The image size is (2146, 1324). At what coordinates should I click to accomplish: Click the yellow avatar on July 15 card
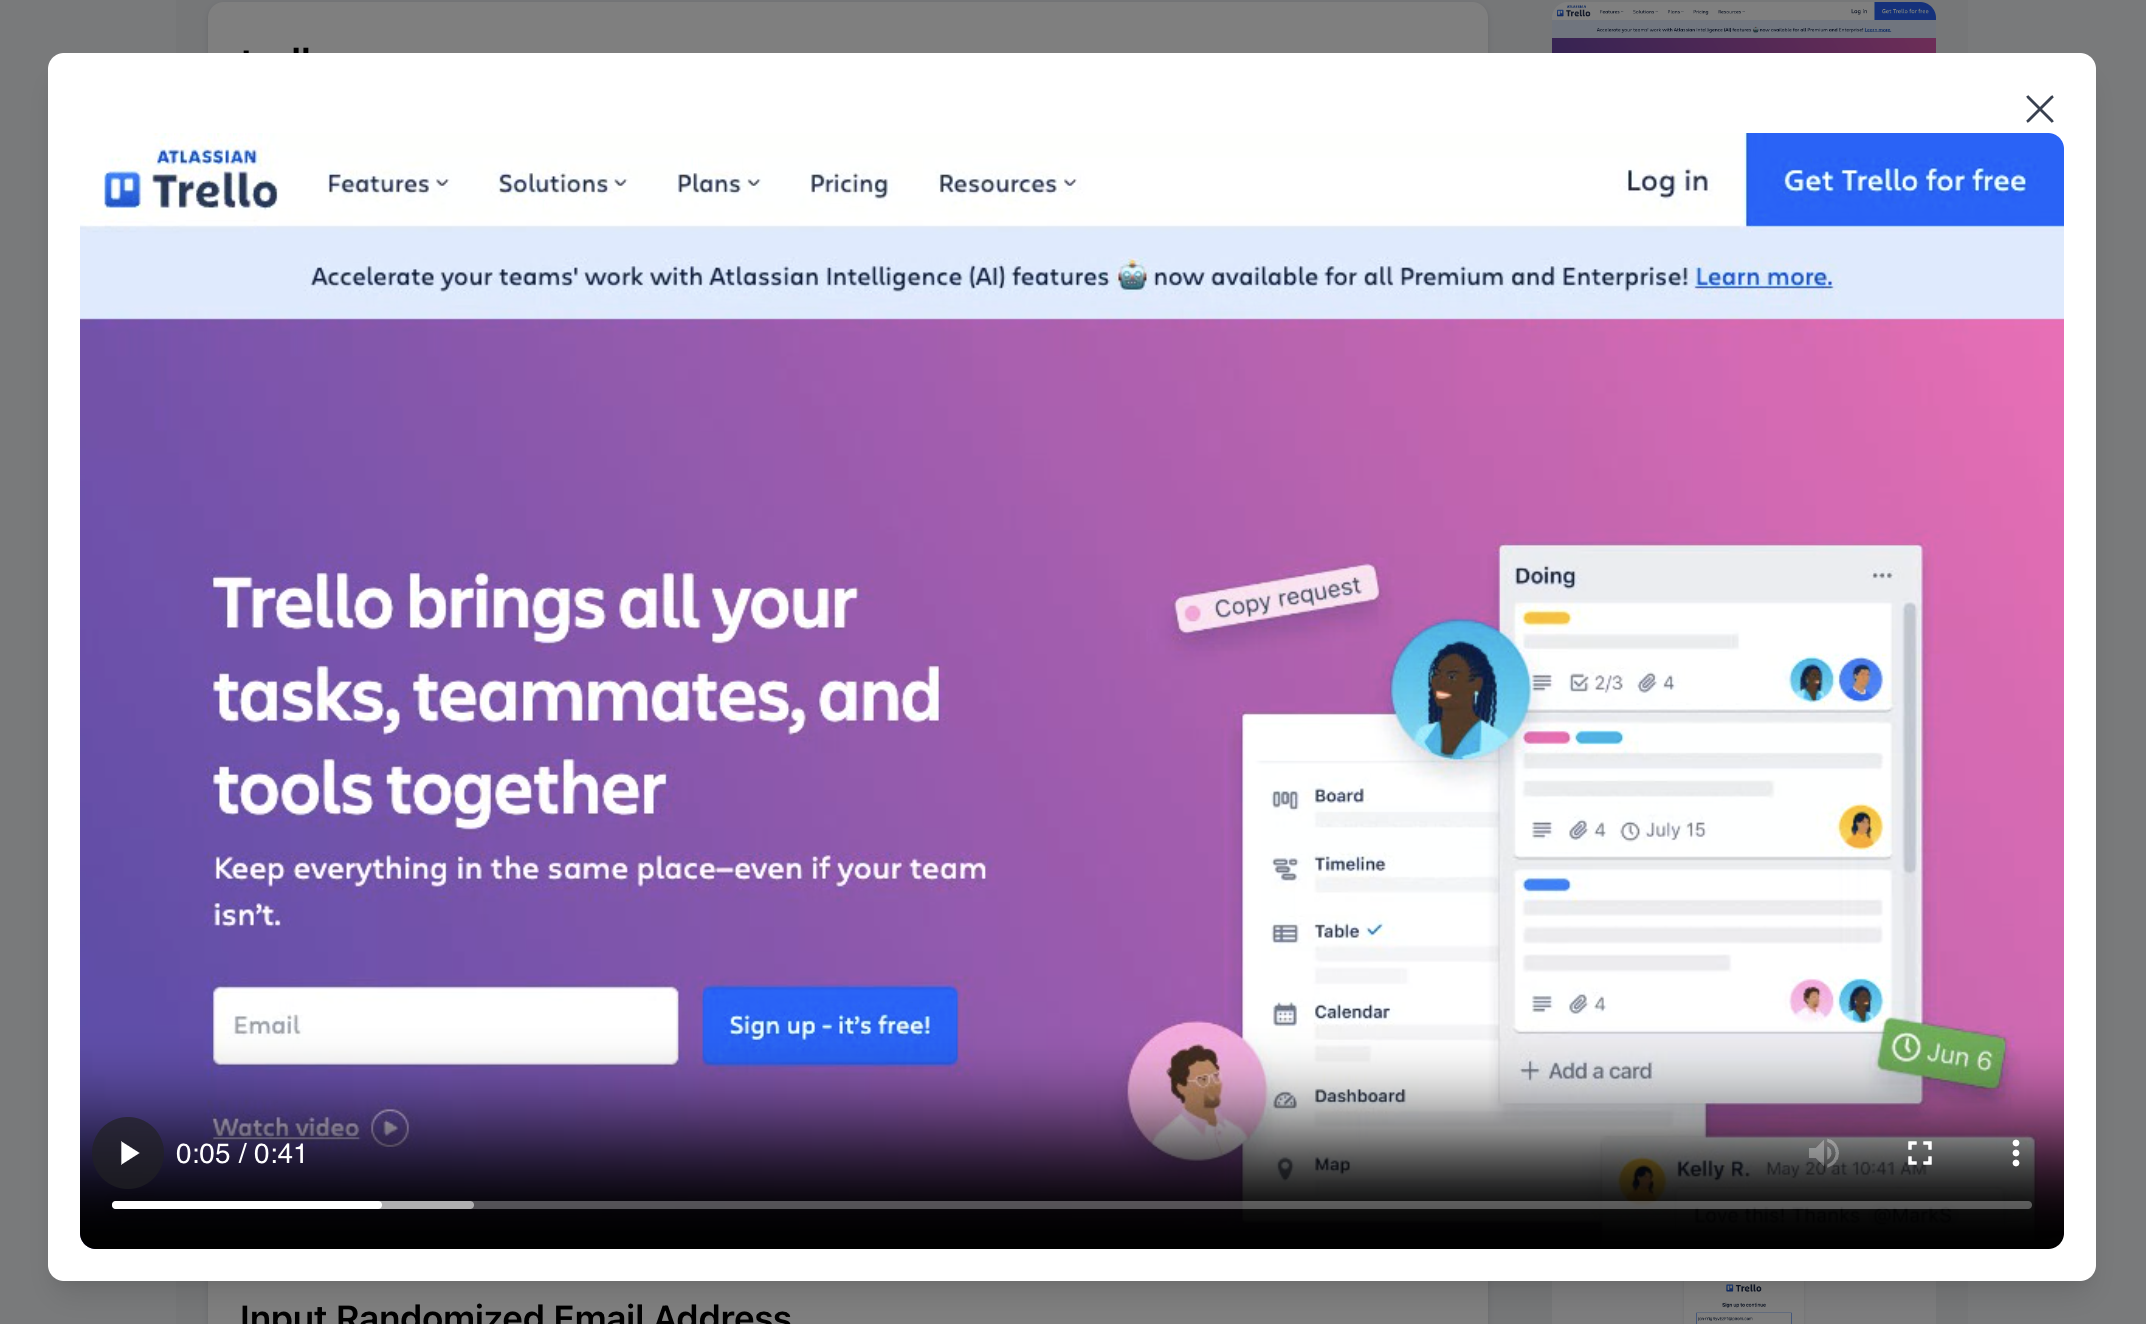(x=1860, y=827)
